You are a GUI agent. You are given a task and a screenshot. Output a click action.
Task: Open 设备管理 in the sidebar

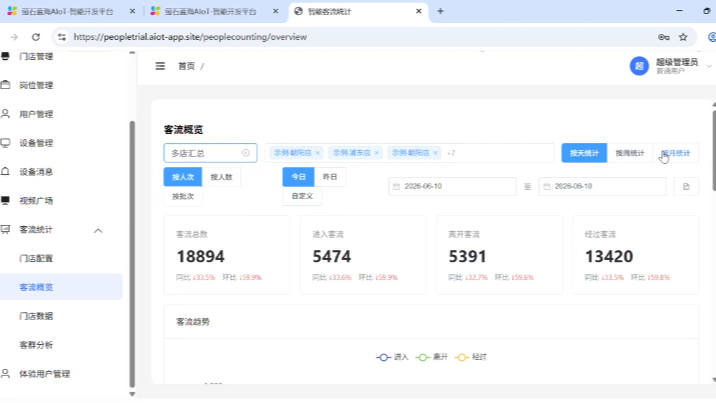click(36, 143)
